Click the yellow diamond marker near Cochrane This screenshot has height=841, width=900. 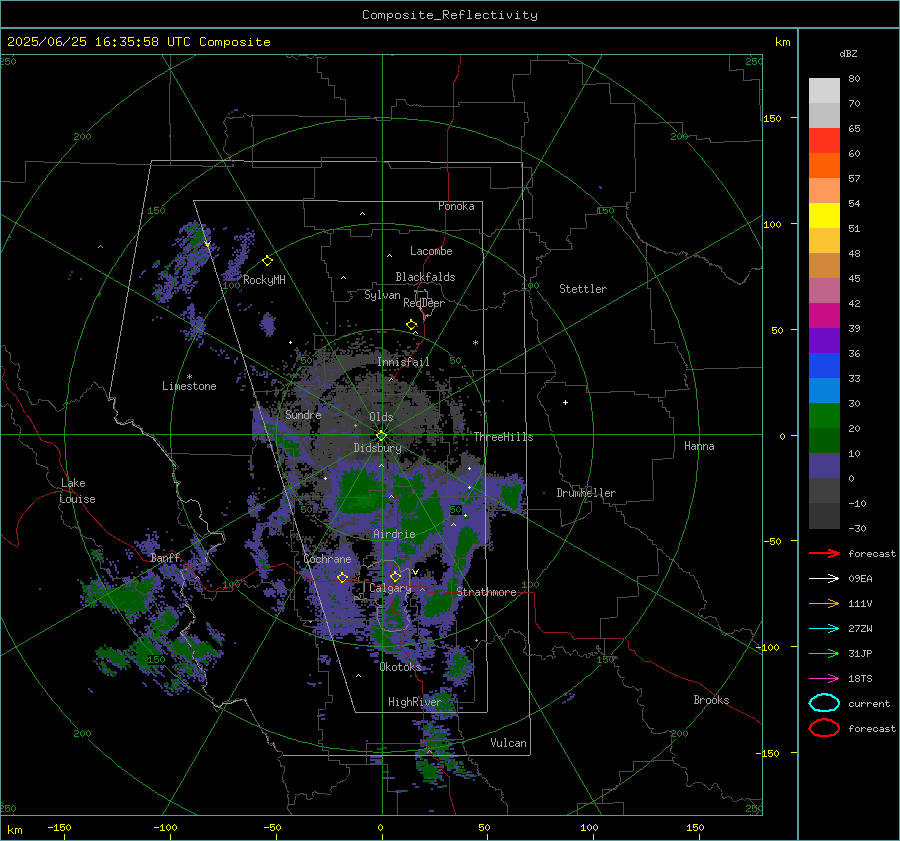point(342,577)
